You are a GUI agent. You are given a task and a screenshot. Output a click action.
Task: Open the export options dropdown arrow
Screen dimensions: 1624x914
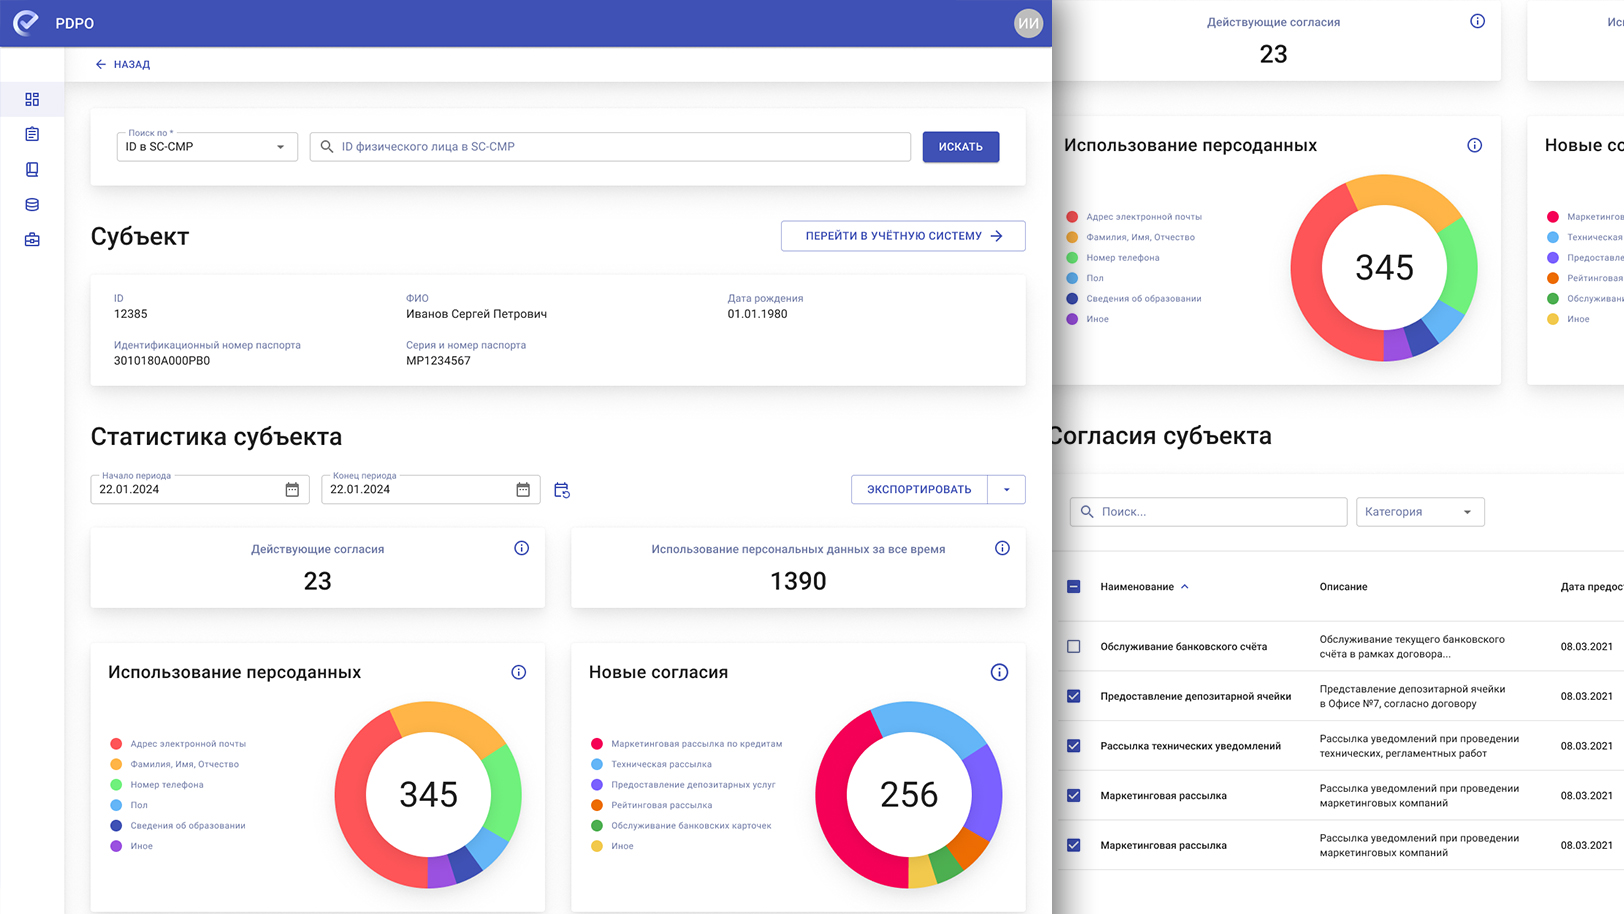[1006, 490]
